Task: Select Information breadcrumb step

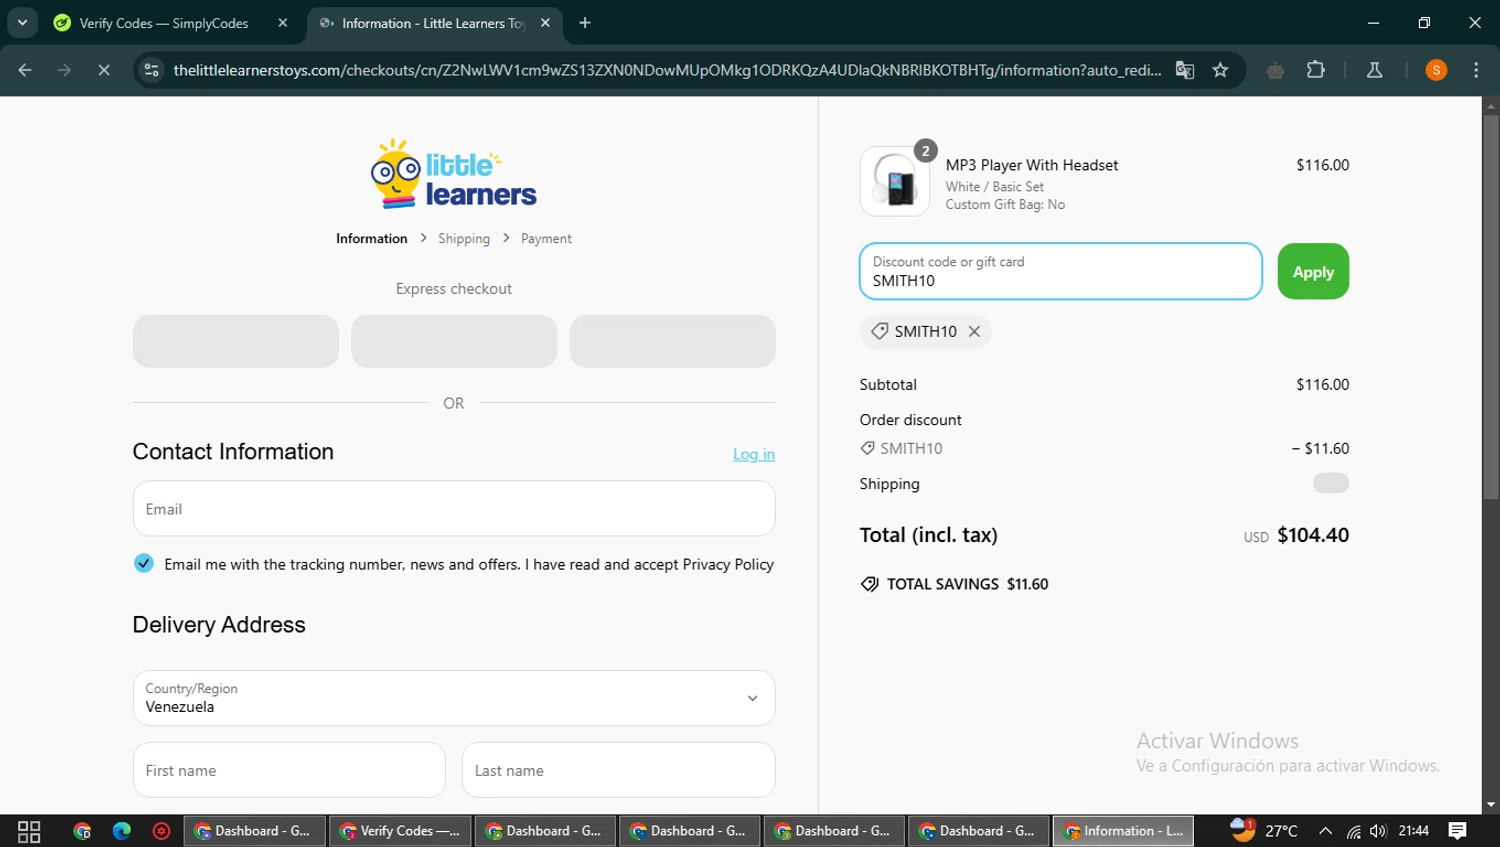Action: [371, 239]
